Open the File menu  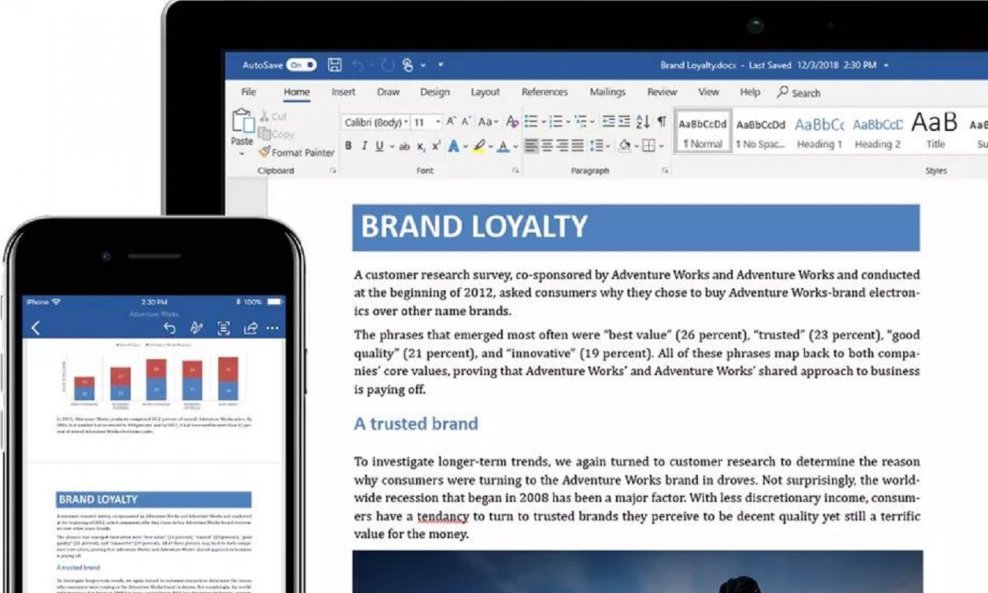click(248, 92)
